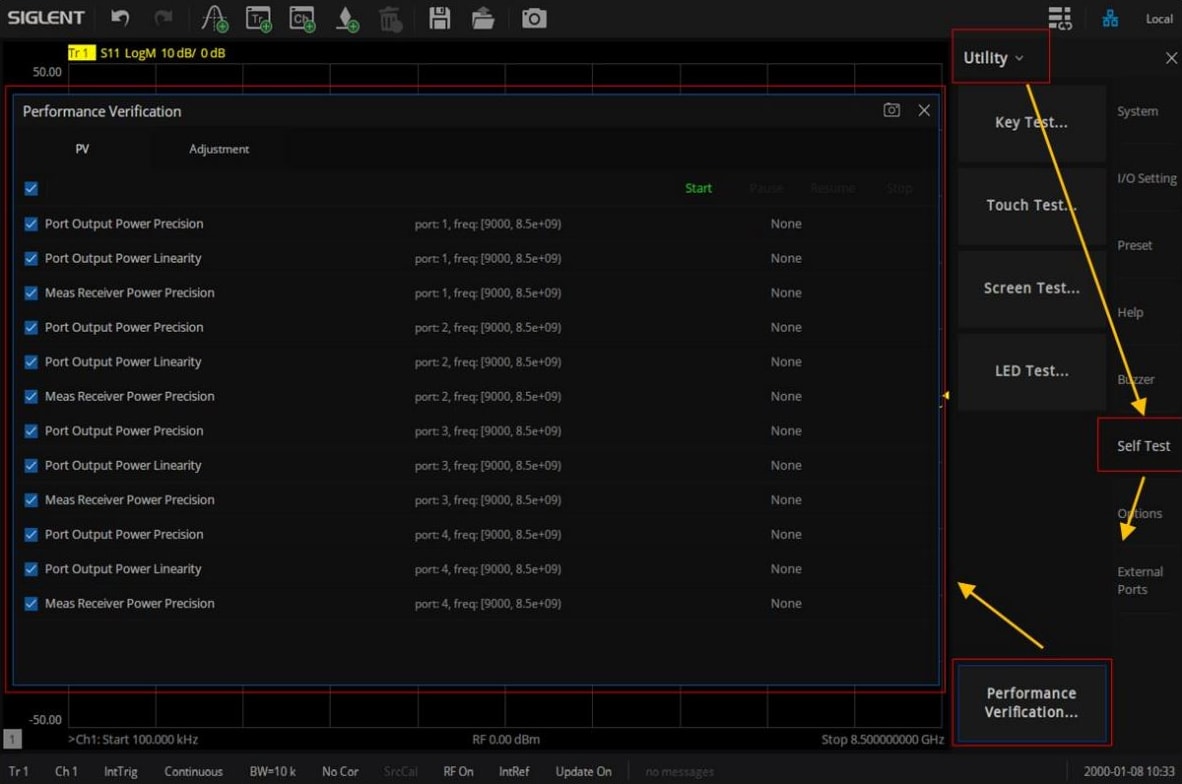This screenshot has width=1182, height=784.
Task: Click the undo arrow in the toolbar
Action: click(121, 17)
